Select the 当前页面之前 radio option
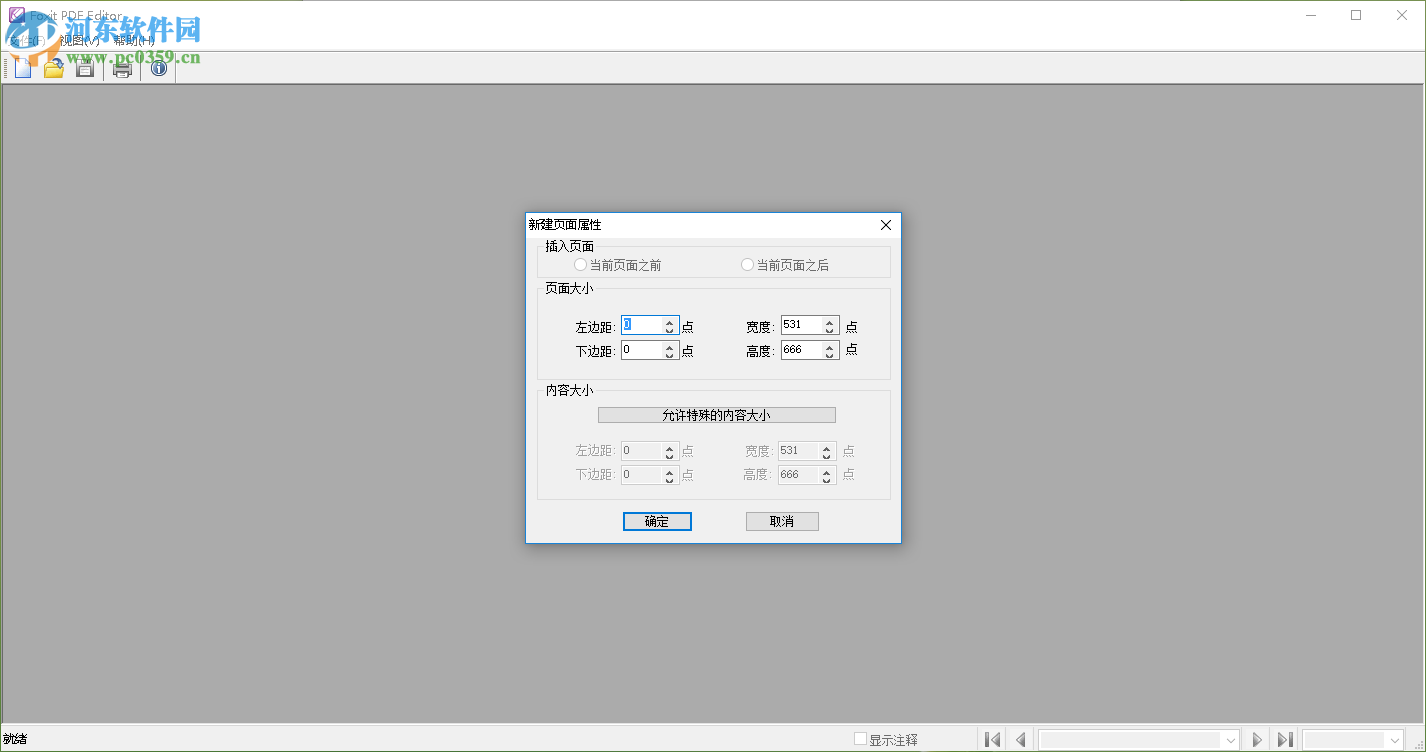The image size is (1426, 752). 580,263
